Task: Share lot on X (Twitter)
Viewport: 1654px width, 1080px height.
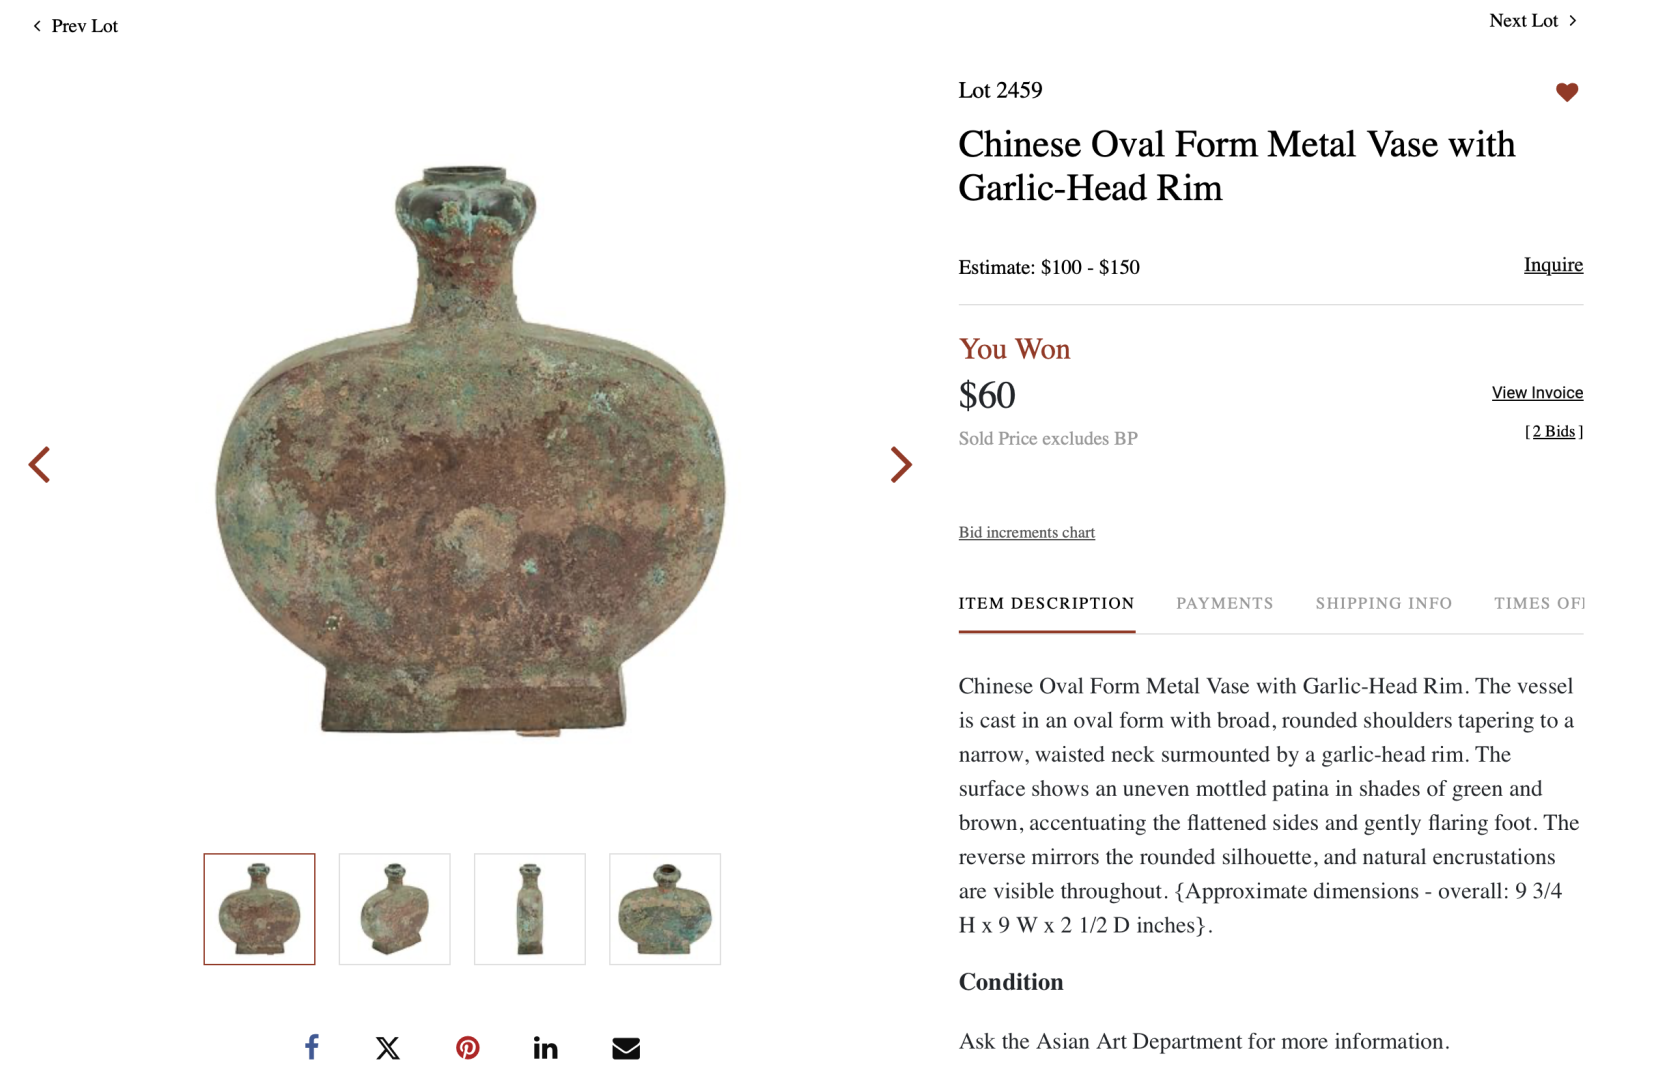Action: [388, 1047]
